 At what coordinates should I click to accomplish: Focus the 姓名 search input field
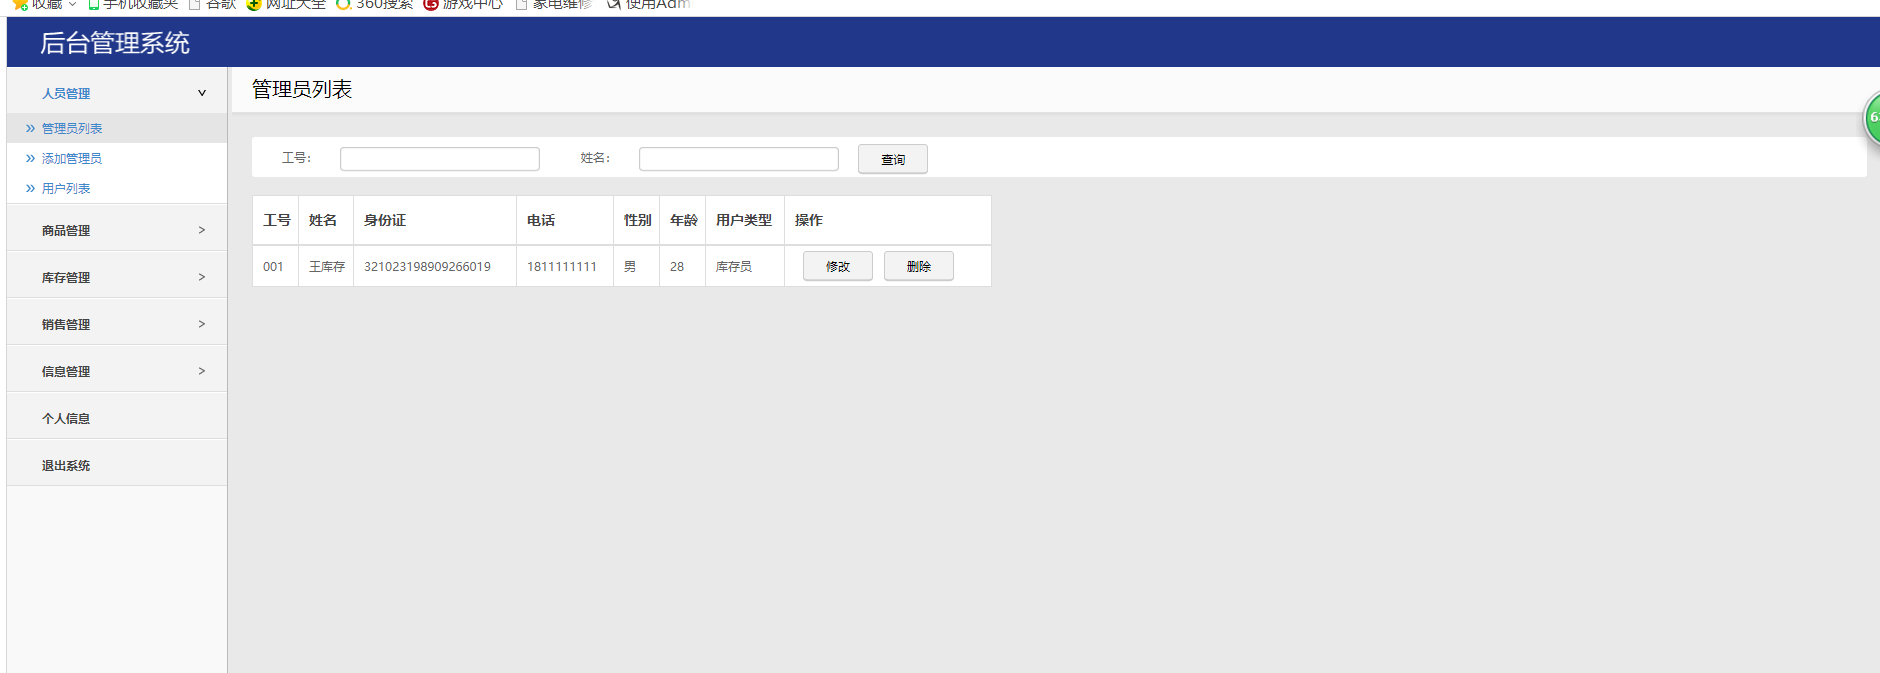click(739, 159)
